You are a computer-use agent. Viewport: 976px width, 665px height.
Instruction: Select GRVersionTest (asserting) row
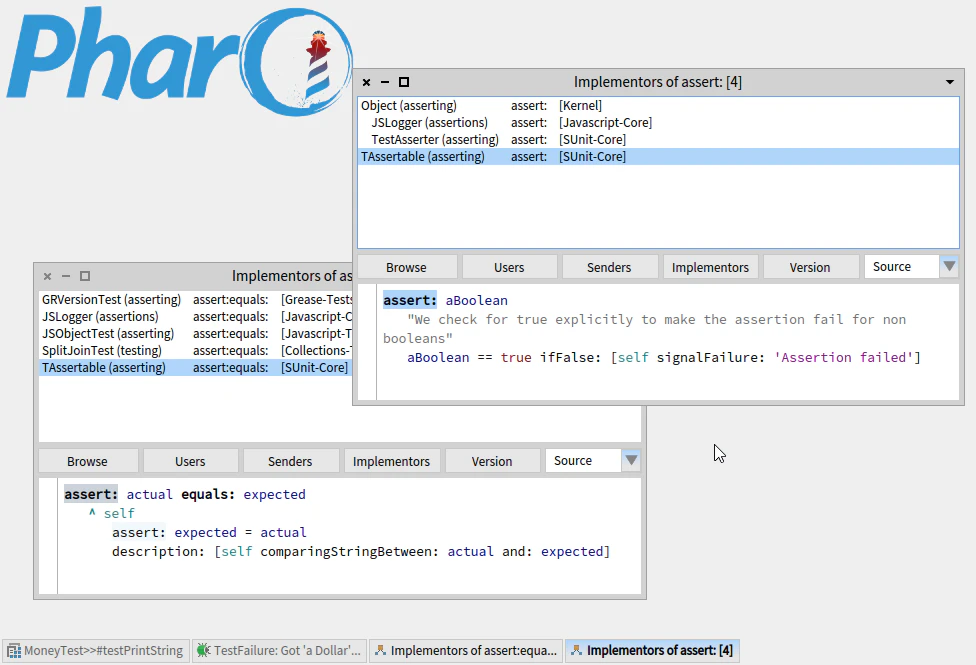[196, 299]
